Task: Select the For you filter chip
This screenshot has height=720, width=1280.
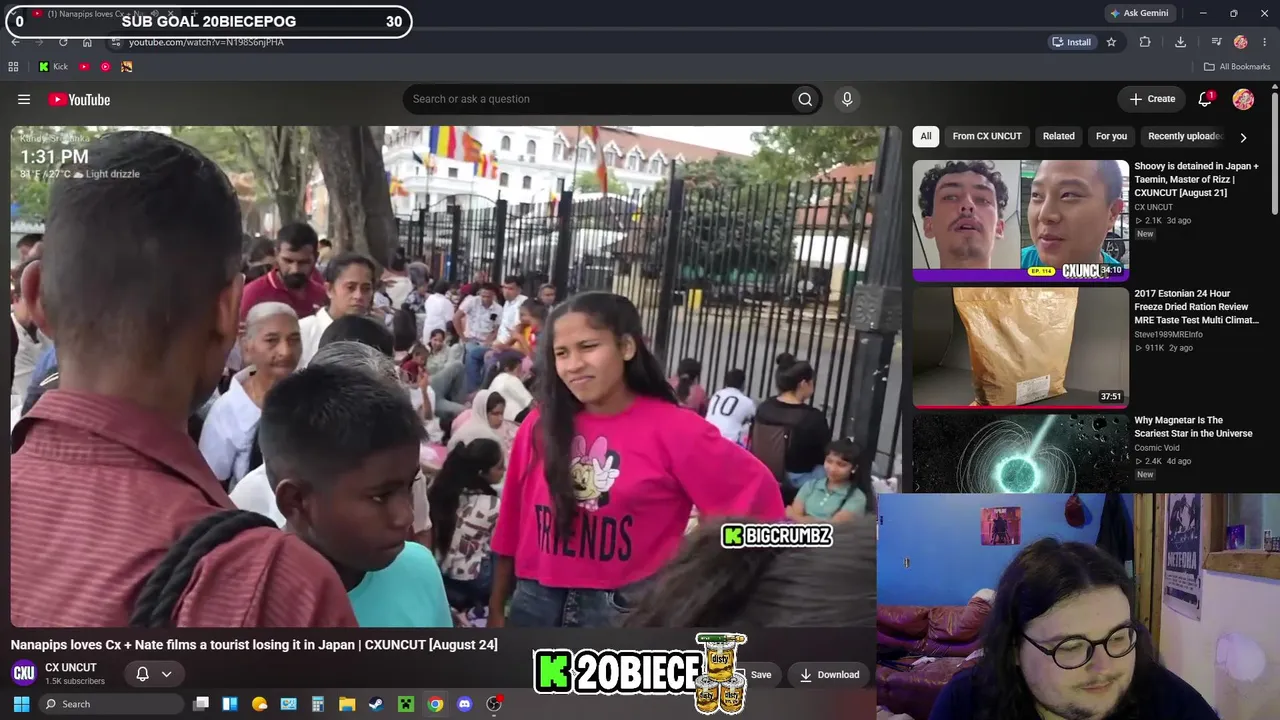Action: 1111,136
